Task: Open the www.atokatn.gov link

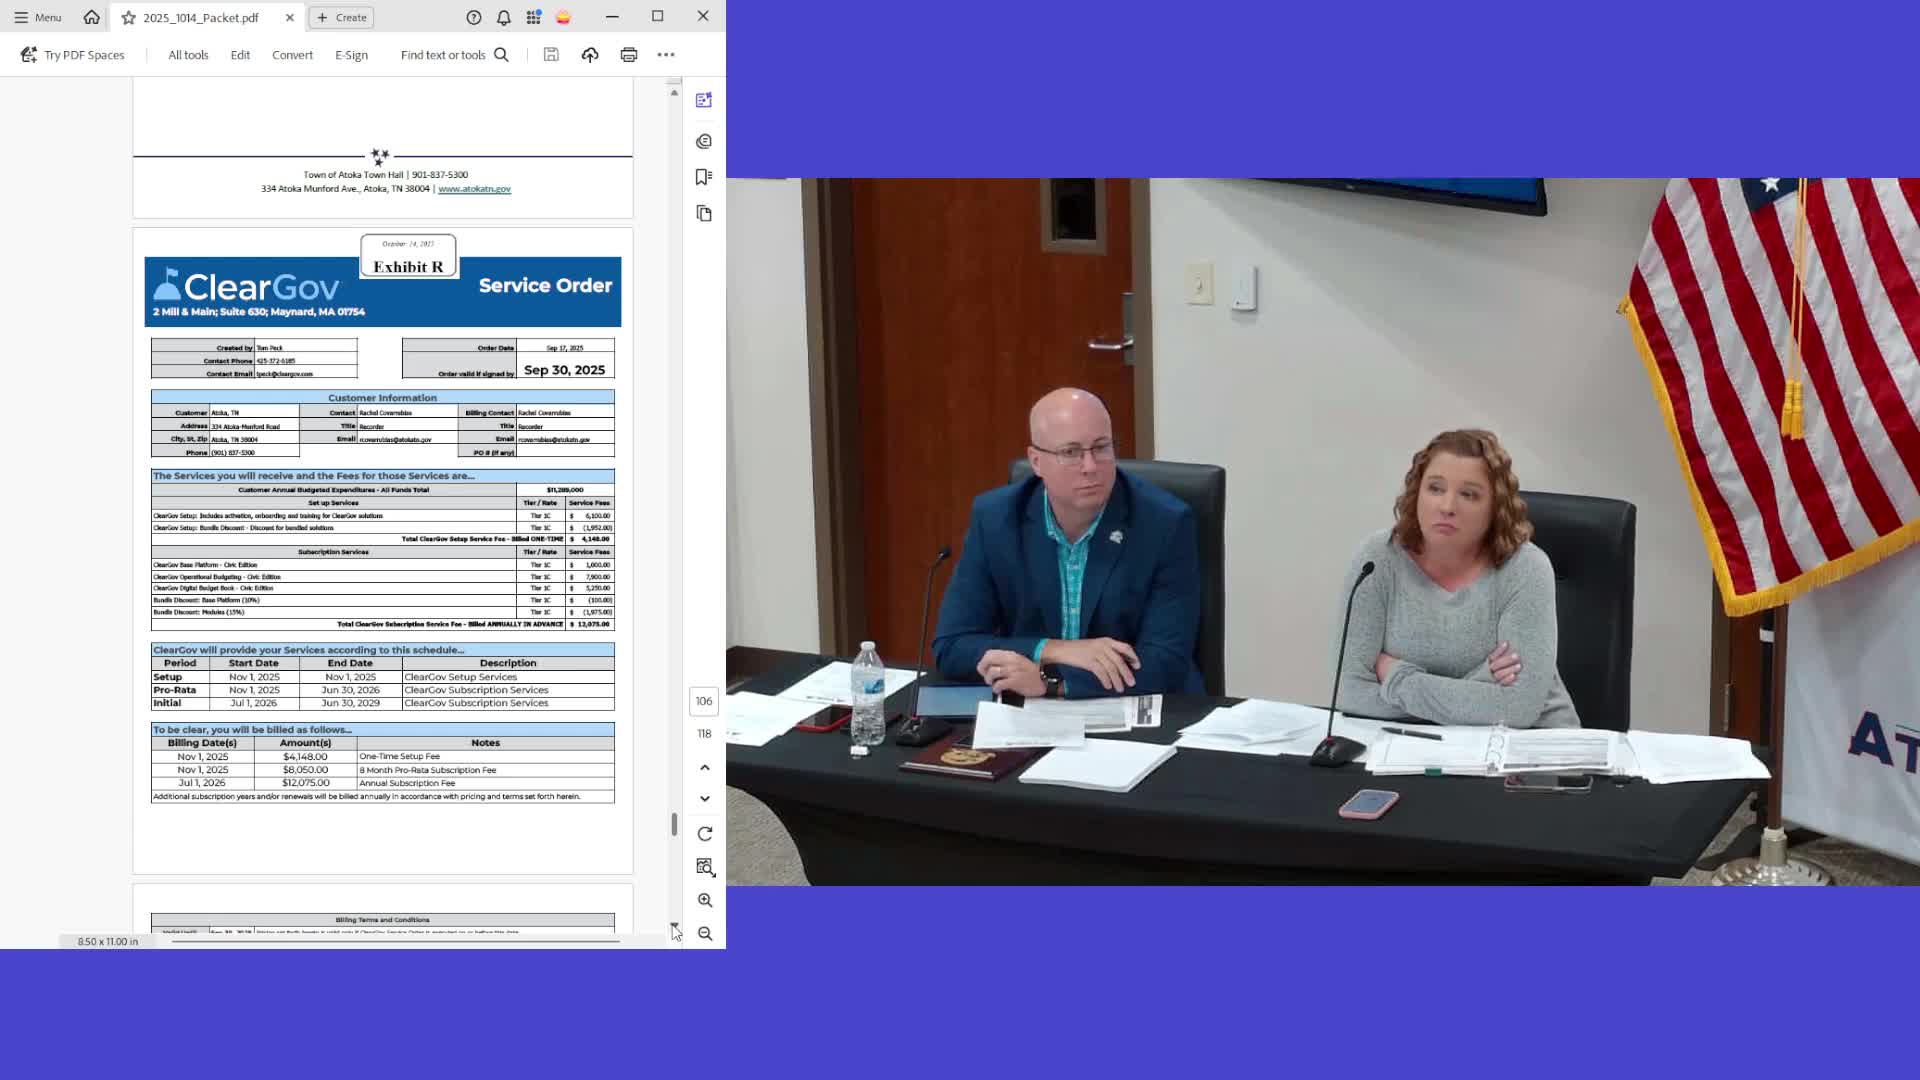Action: [x=474, y=189]
